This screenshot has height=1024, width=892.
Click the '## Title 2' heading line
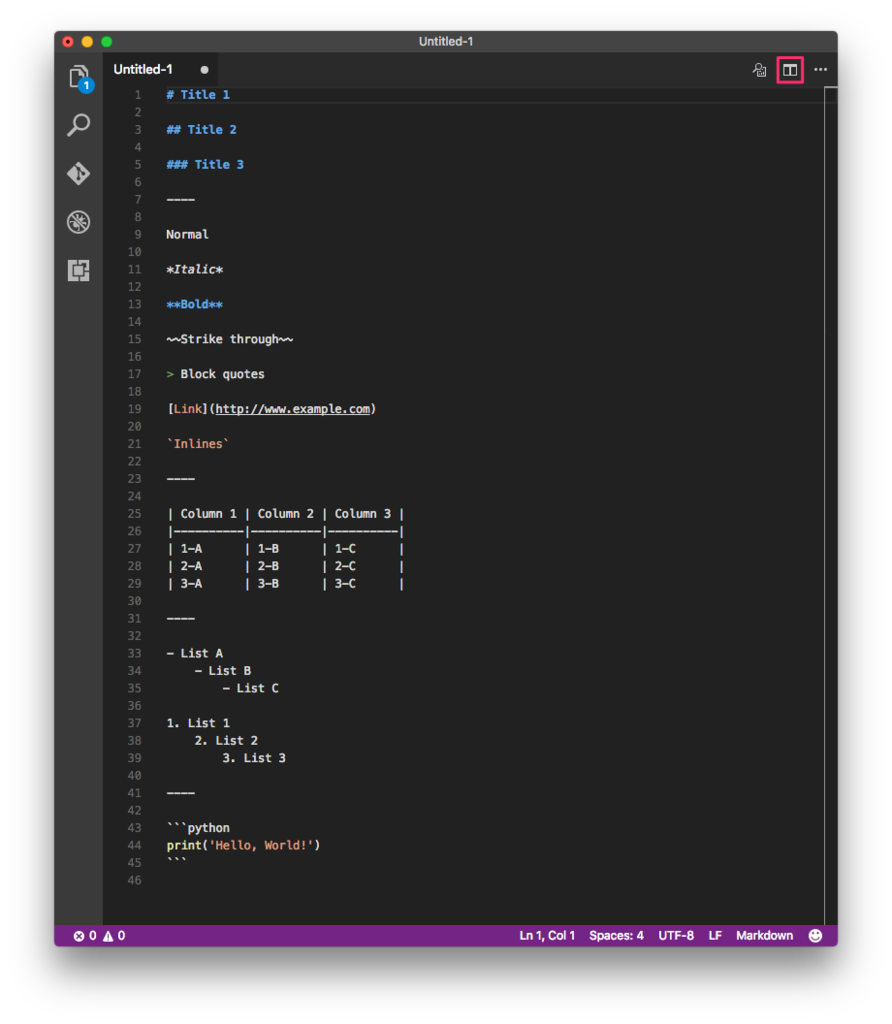coord(202,129)
